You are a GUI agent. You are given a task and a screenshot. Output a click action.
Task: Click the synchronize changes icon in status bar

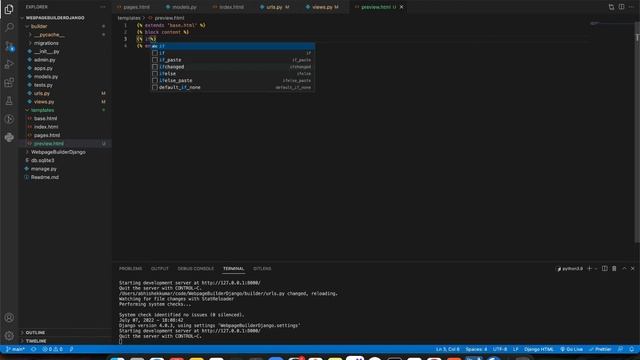coord(33,349)
